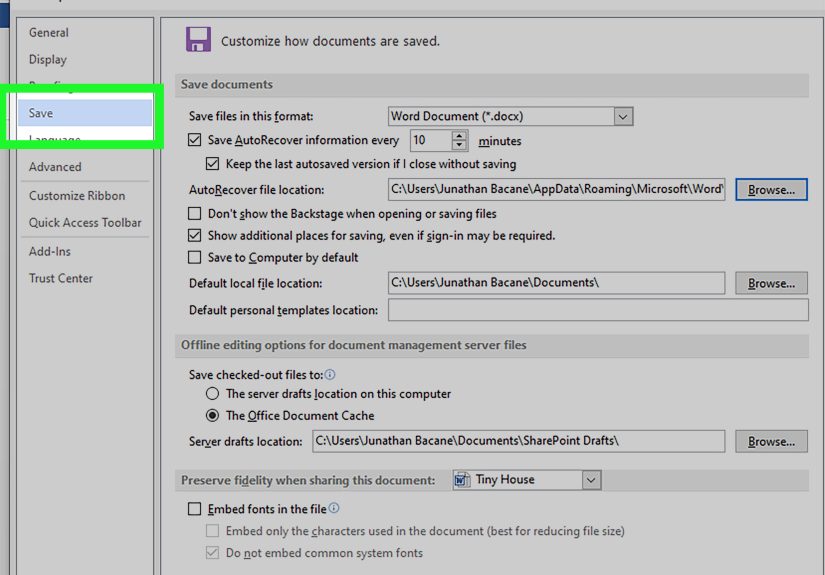Click Word document icon beside Tiny House
The height and width of the screenshot is (575, 825).
click(462, 480)
